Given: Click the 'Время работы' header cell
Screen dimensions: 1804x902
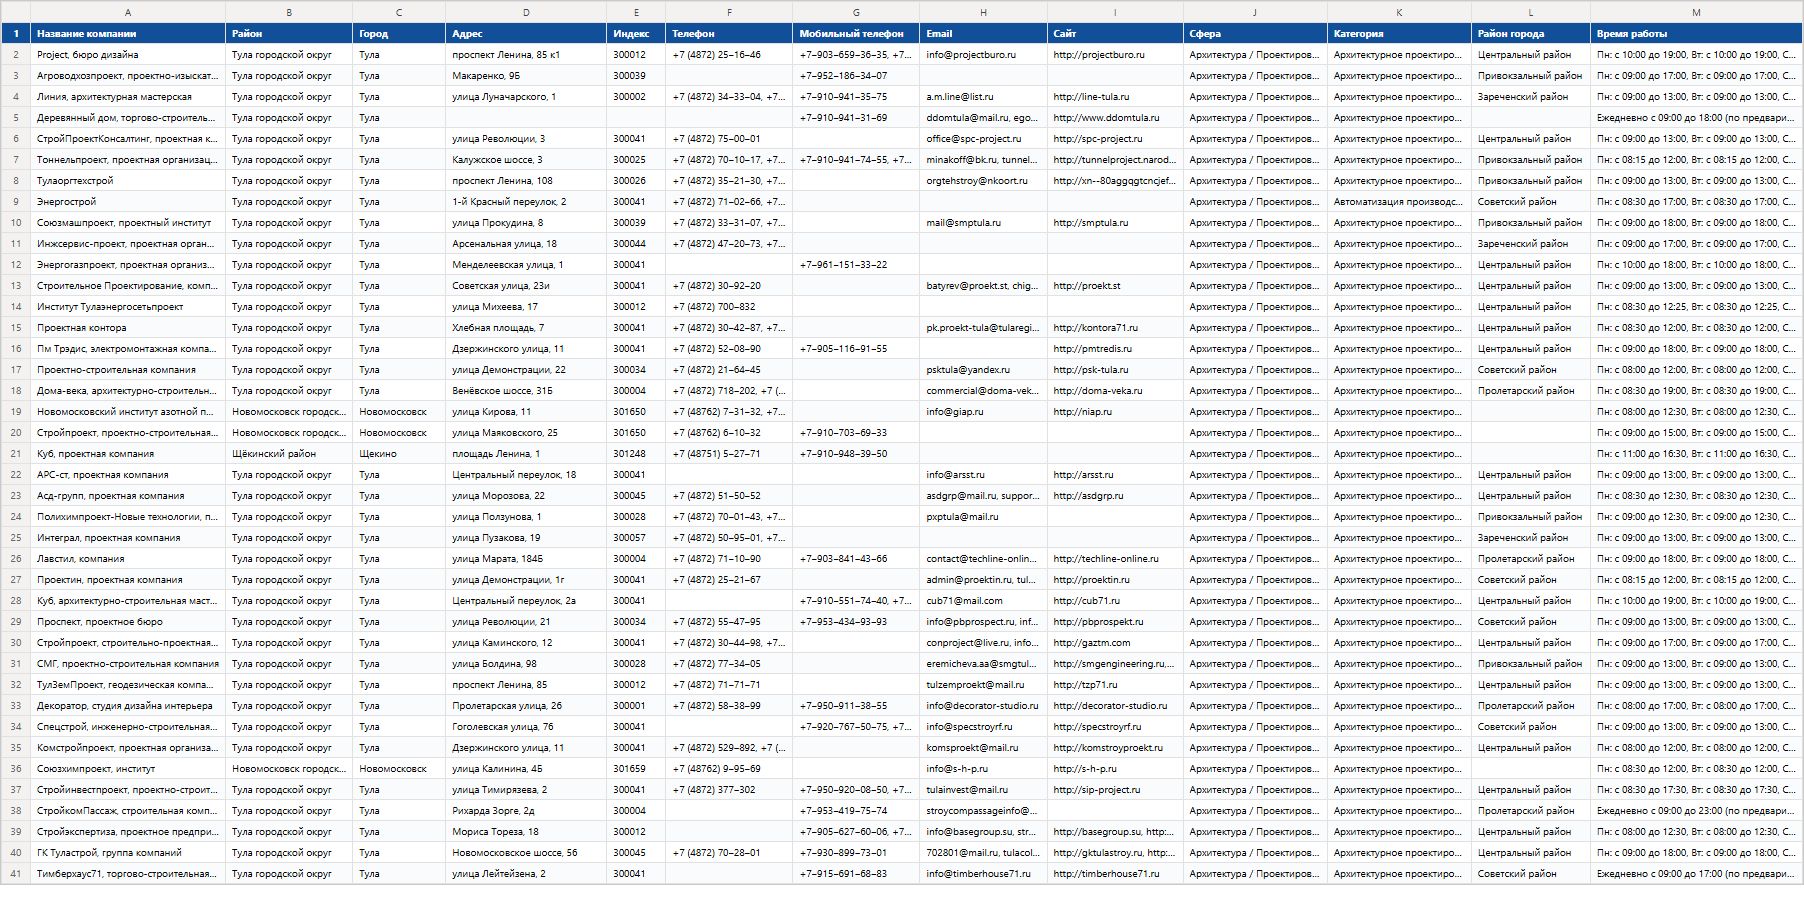Looking at the screenshot, I should click(1696, 33).
